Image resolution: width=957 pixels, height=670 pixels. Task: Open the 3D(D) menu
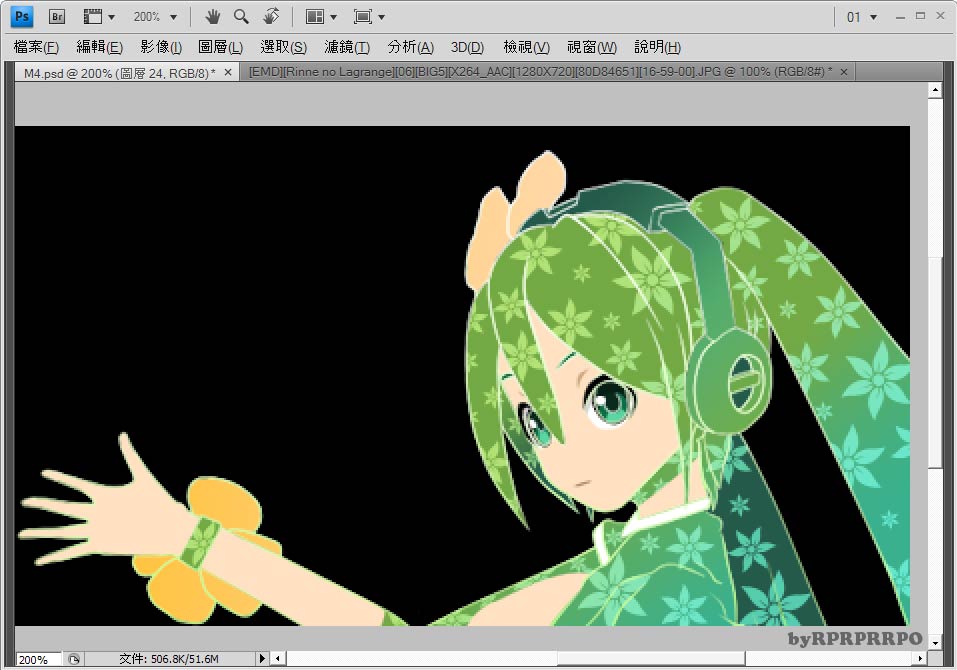click(467, 47)
